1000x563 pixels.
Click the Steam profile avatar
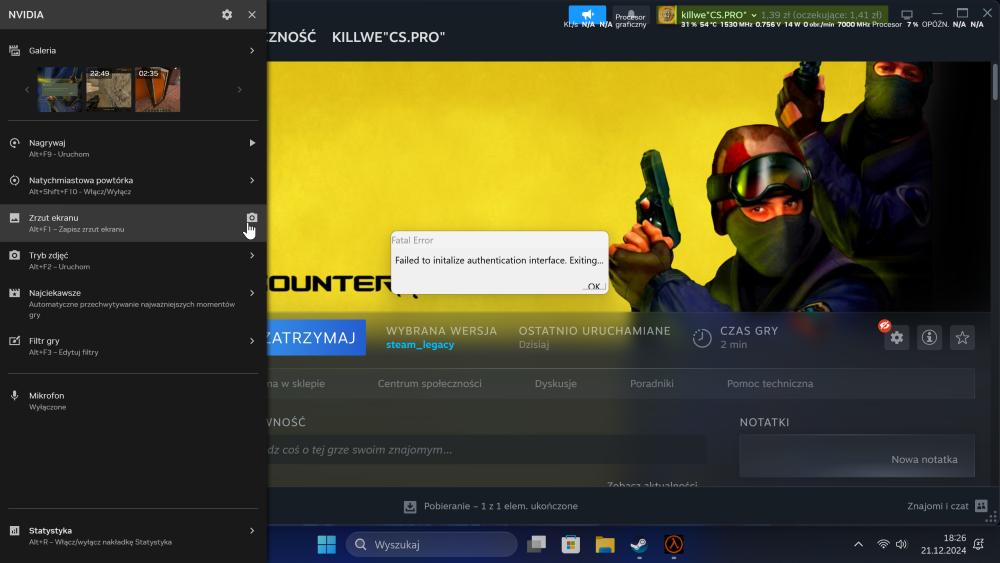[666, 15]
